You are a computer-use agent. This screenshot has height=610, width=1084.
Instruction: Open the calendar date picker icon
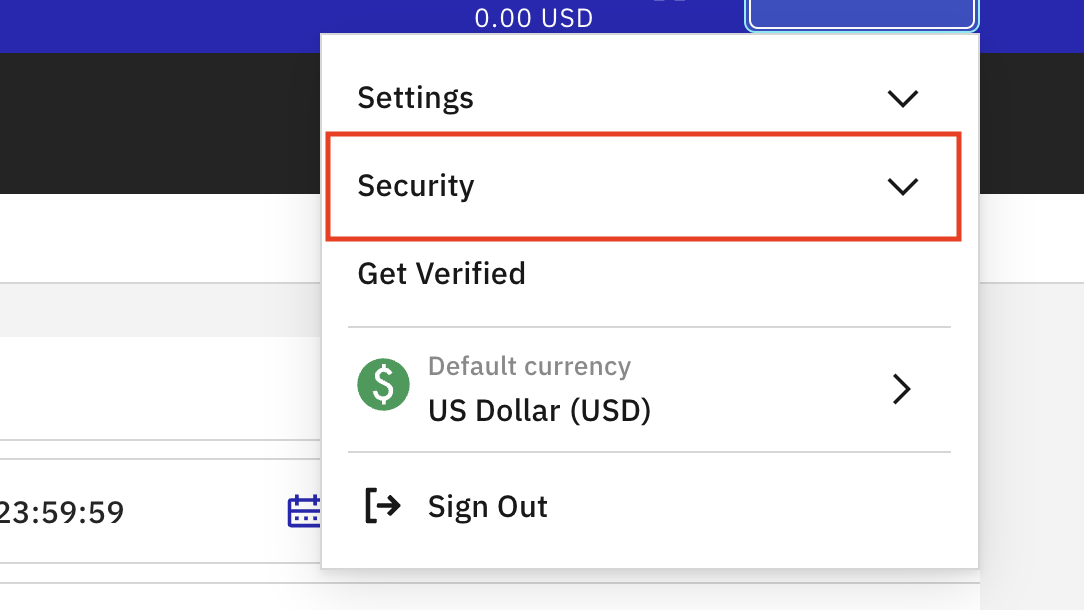[303, 511]
